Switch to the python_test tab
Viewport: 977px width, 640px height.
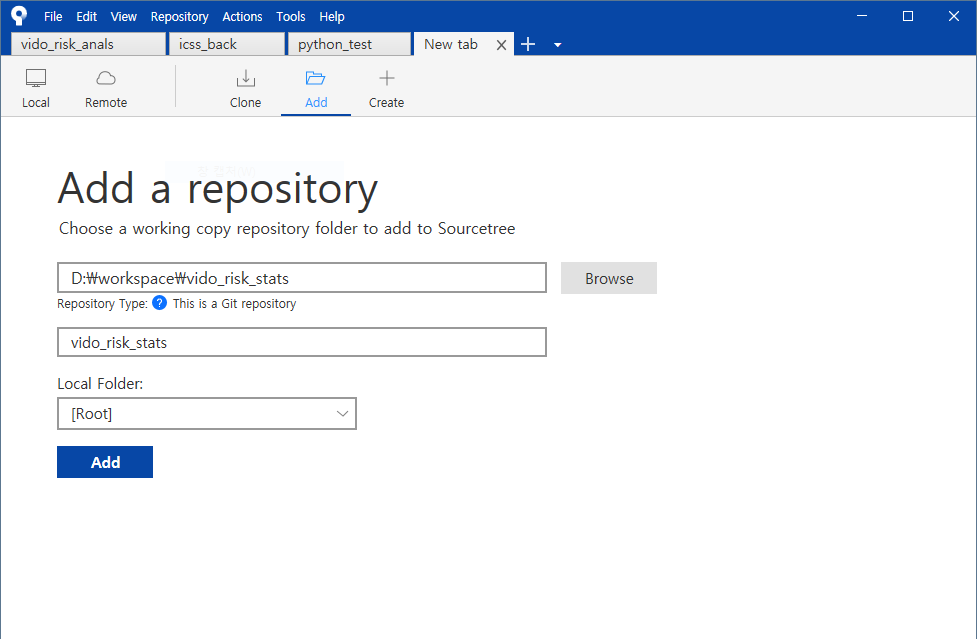pos(349,44)
